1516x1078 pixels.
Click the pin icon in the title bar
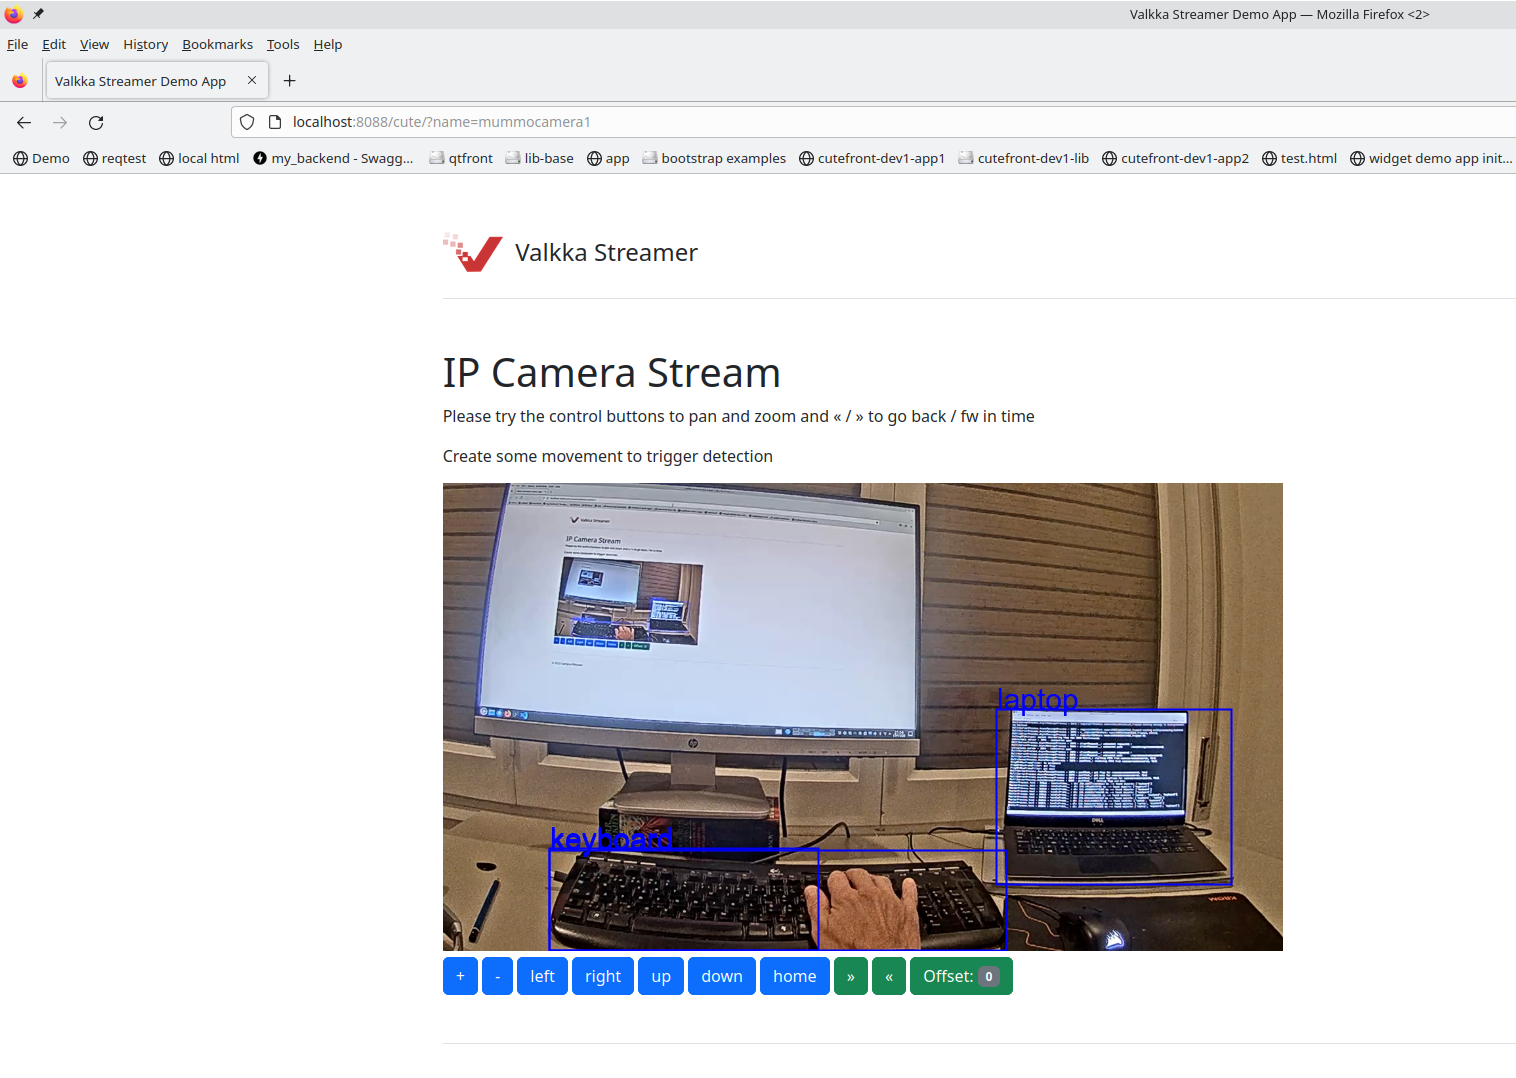(x=38, y=14)
